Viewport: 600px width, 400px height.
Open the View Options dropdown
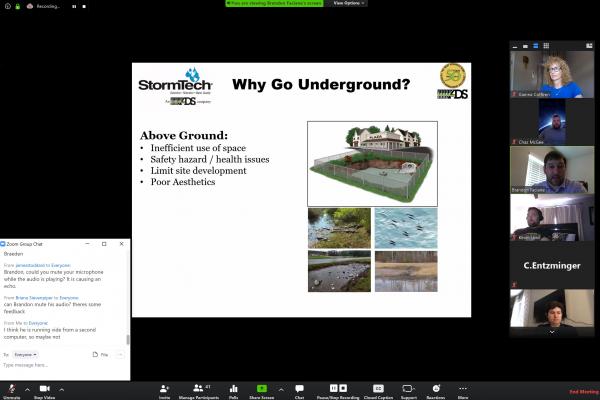(348, 3)
